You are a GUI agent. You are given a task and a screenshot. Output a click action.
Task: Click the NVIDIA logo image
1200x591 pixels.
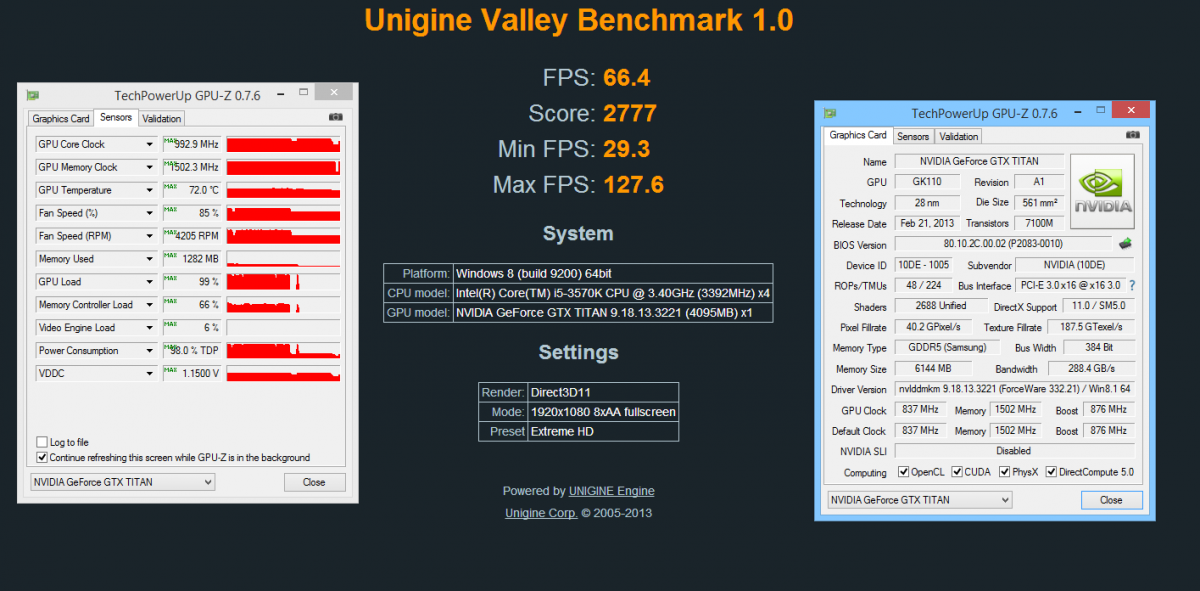pyautogui.click(x=1102, y=192)
